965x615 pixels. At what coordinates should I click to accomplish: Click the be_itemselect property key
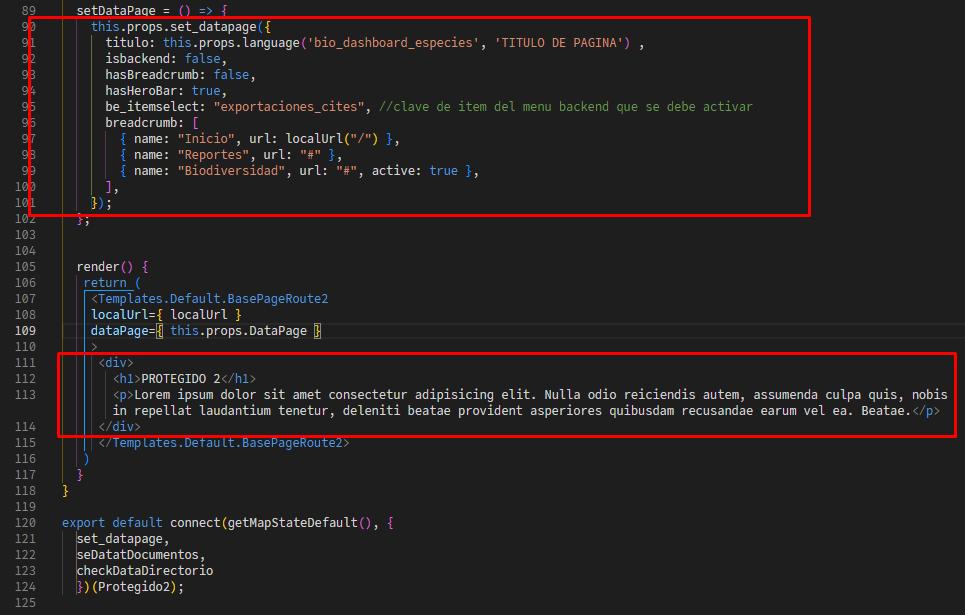click(152, 107)
